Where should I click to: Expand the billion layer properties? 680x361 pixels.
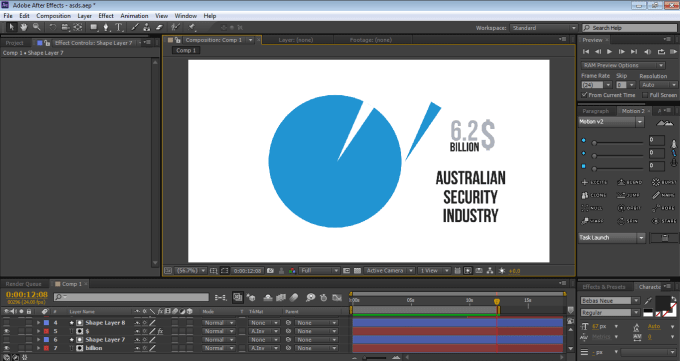pos(38,348)
